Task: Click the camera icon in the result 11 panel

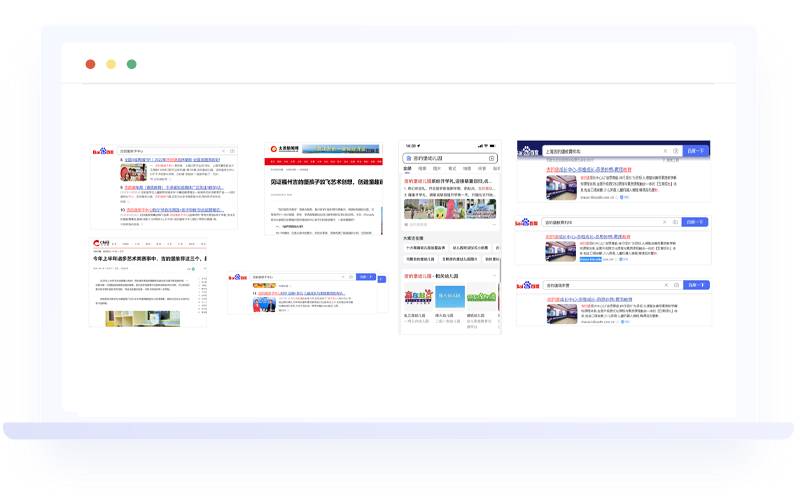Action: tap(351, 277)
